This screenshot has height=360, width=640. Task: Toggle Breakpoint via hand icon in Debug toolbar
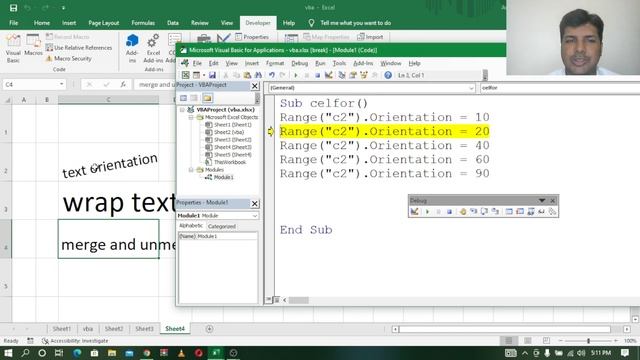463,211
